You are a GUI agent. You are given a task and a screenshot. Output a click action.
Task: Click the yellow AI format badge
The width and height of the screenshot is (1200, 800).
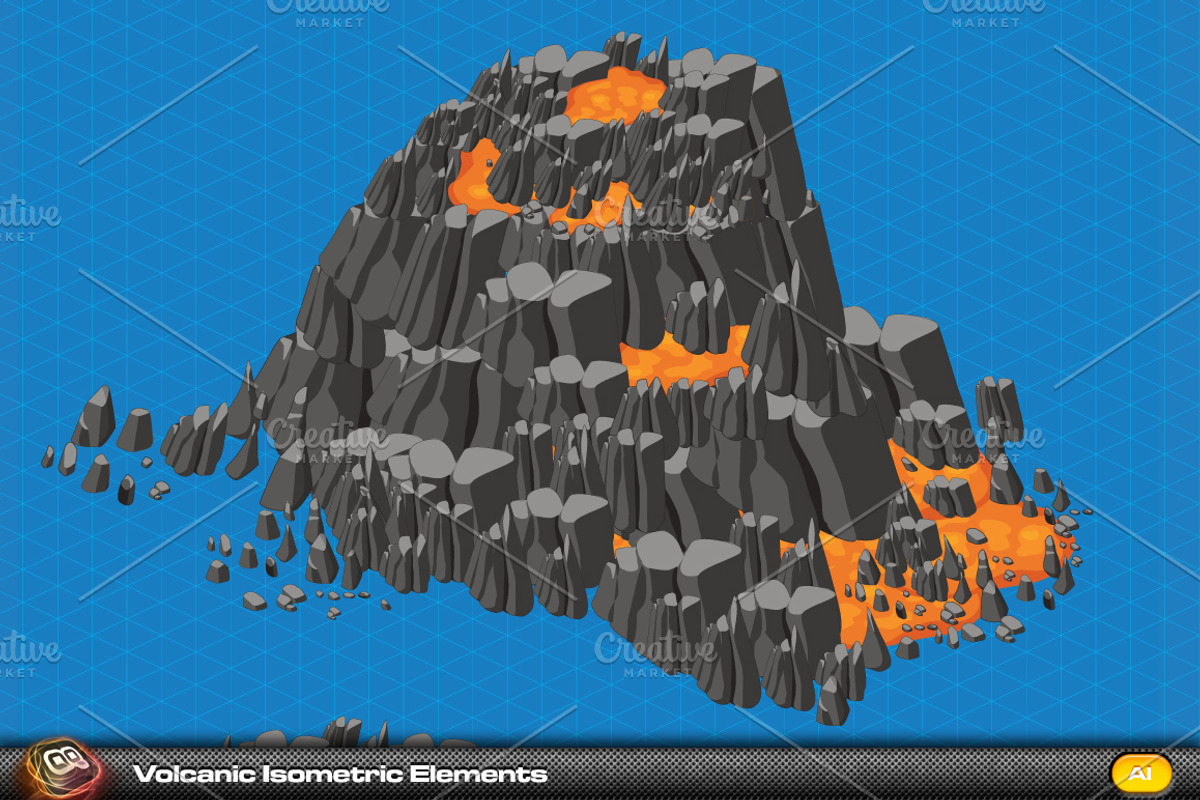point(1141,772)
